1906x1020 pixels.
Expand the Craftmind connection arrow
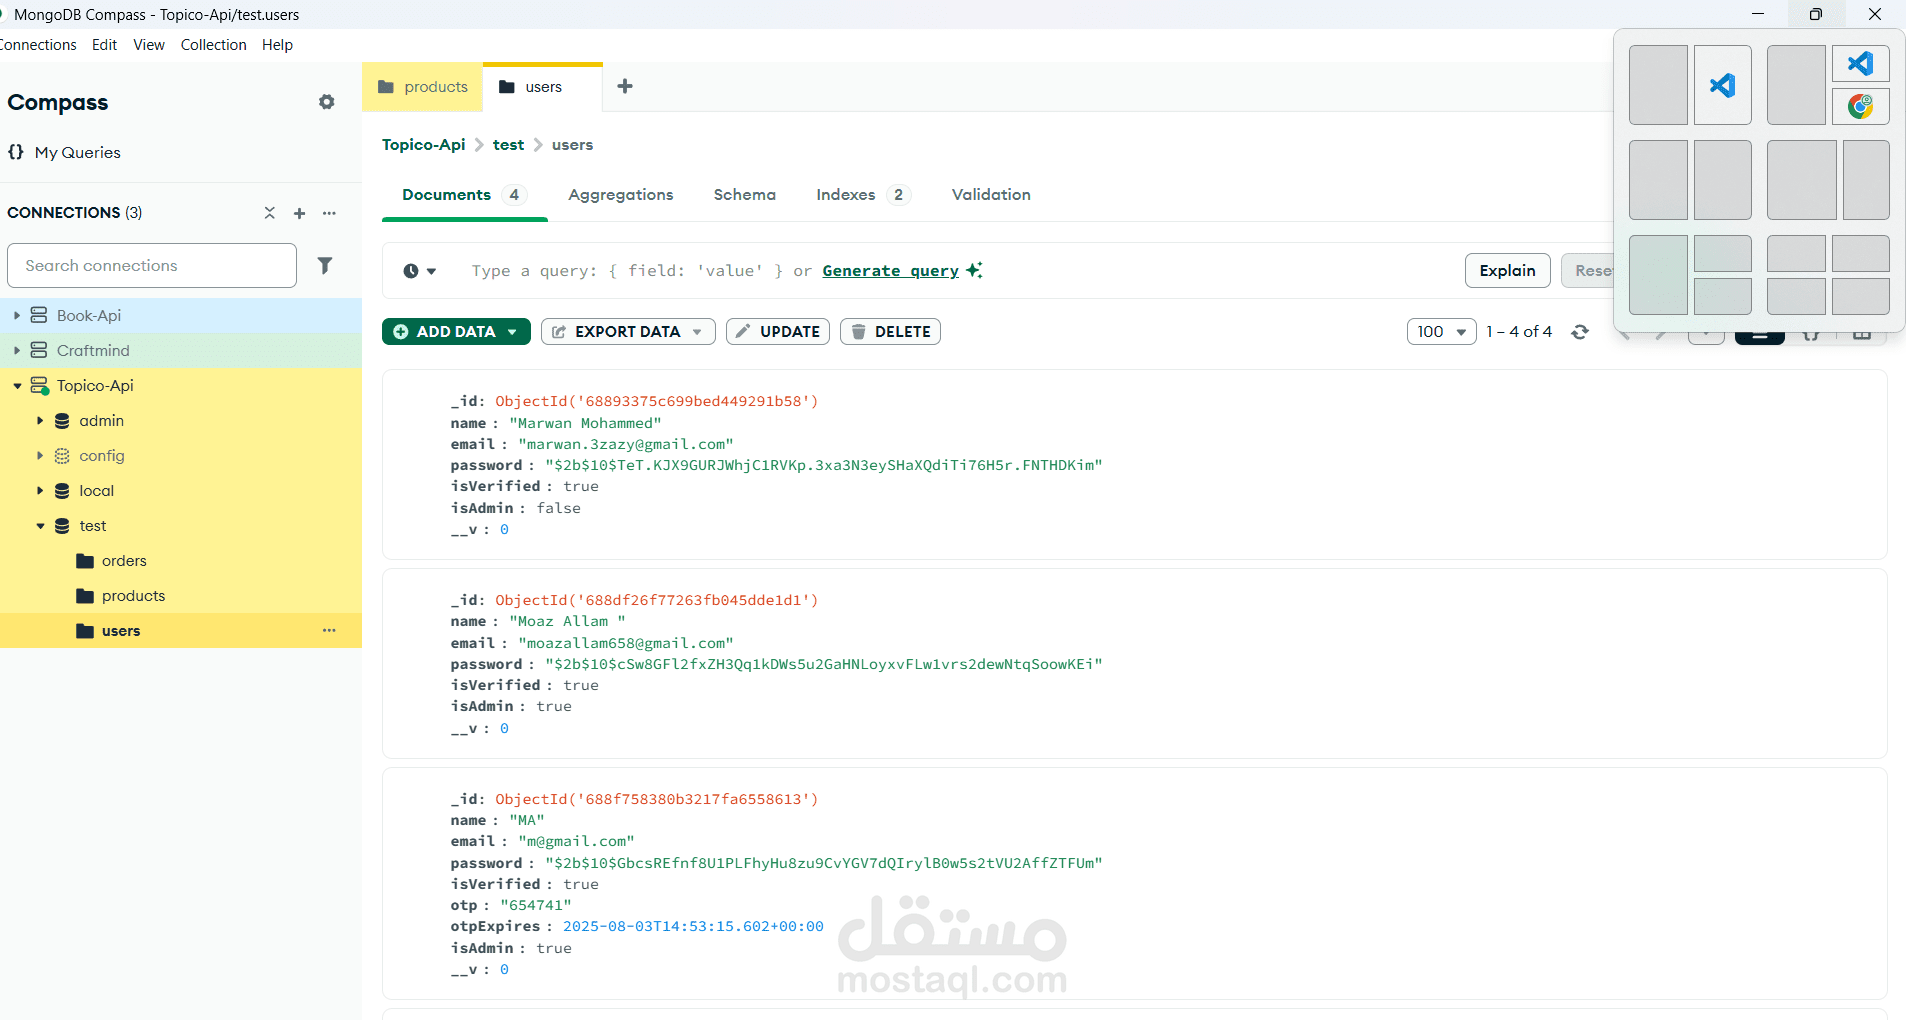[x=17, y=350]
